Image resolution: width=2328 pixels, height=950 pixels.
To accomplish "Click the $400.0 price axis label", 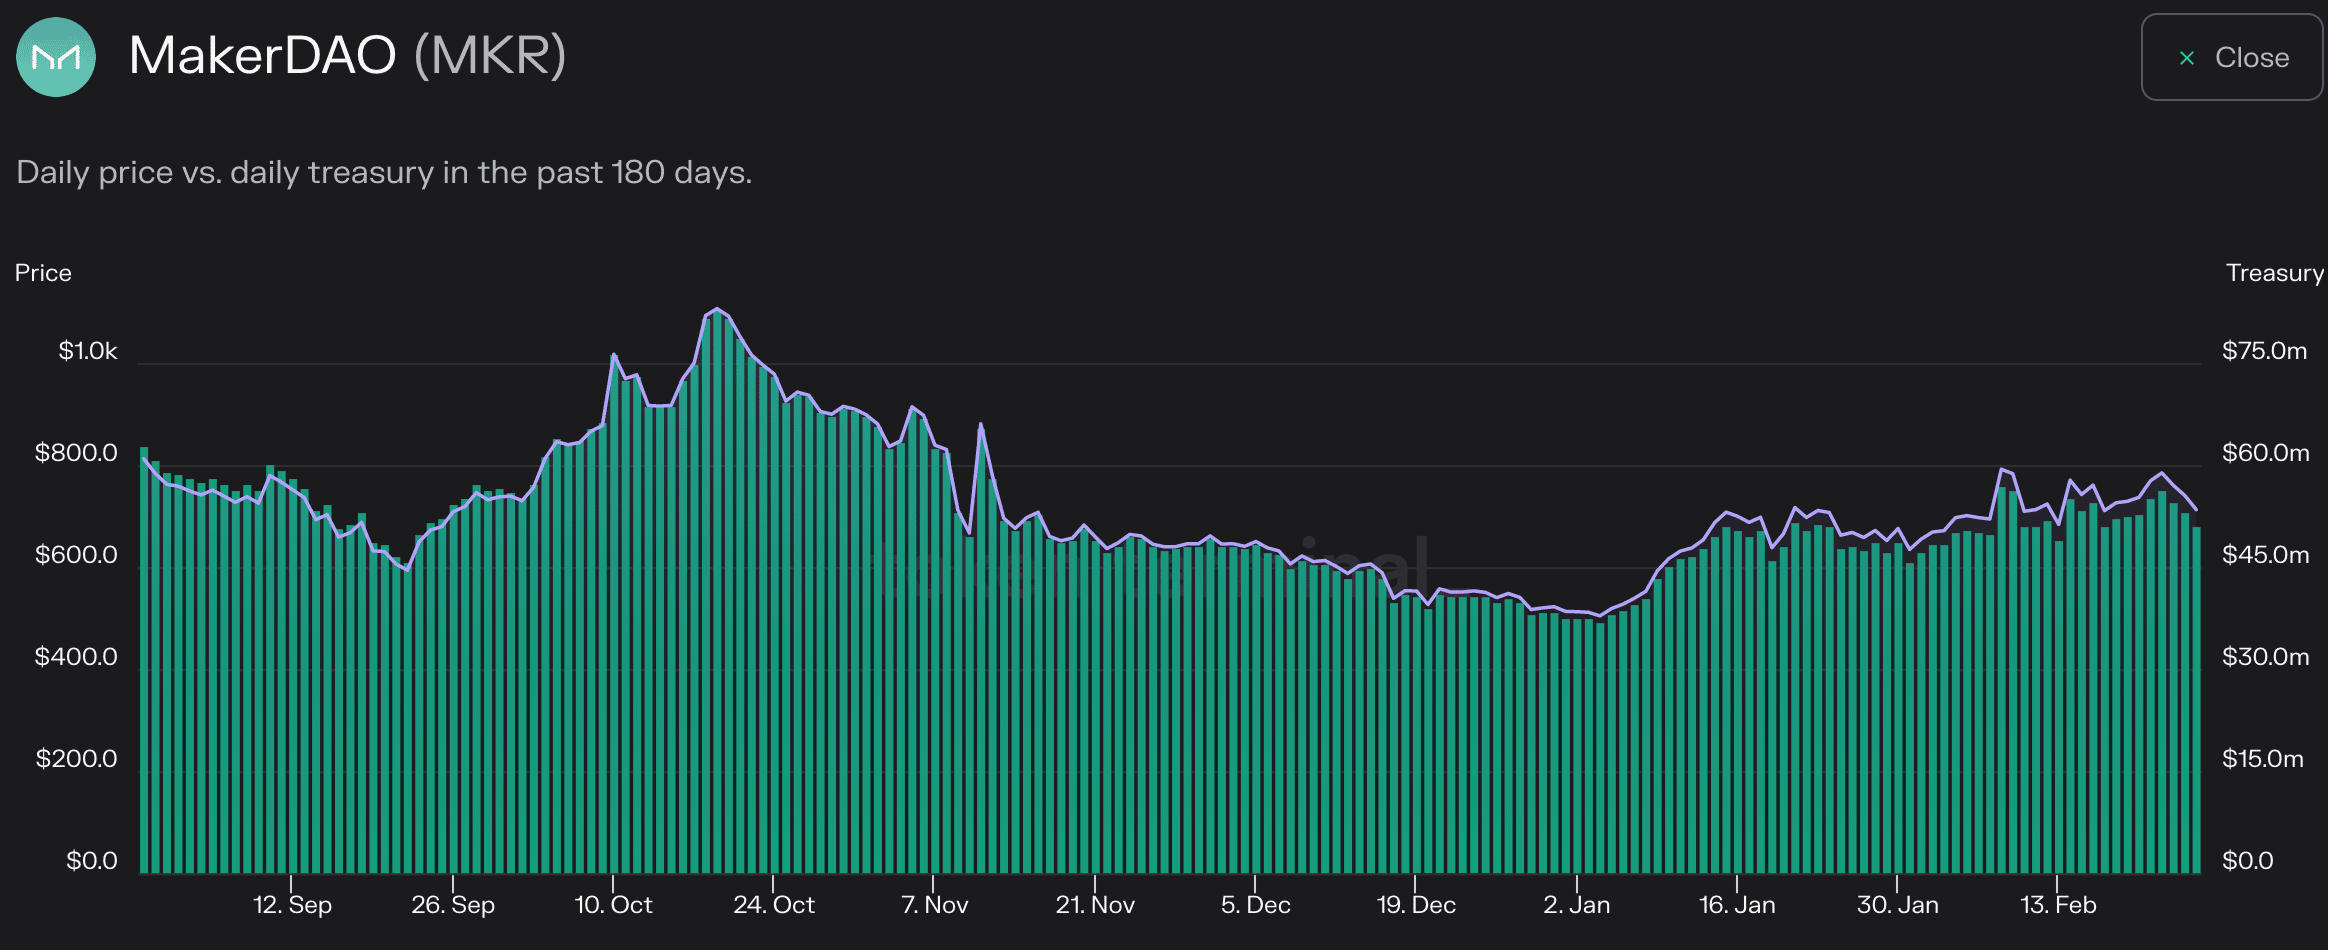I will (x=76, y=657).
